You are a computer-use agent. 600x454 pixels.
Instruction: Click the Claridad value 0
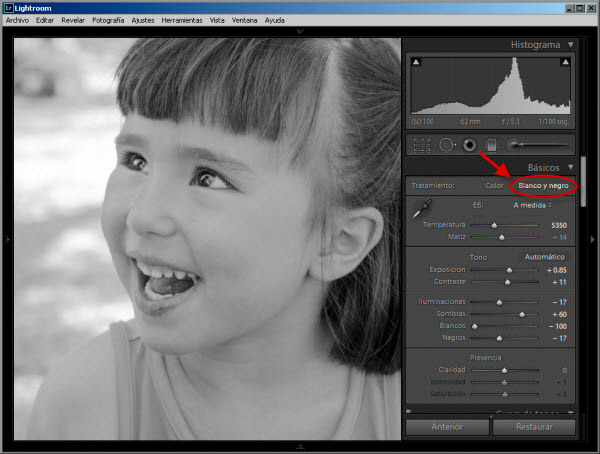564,371
